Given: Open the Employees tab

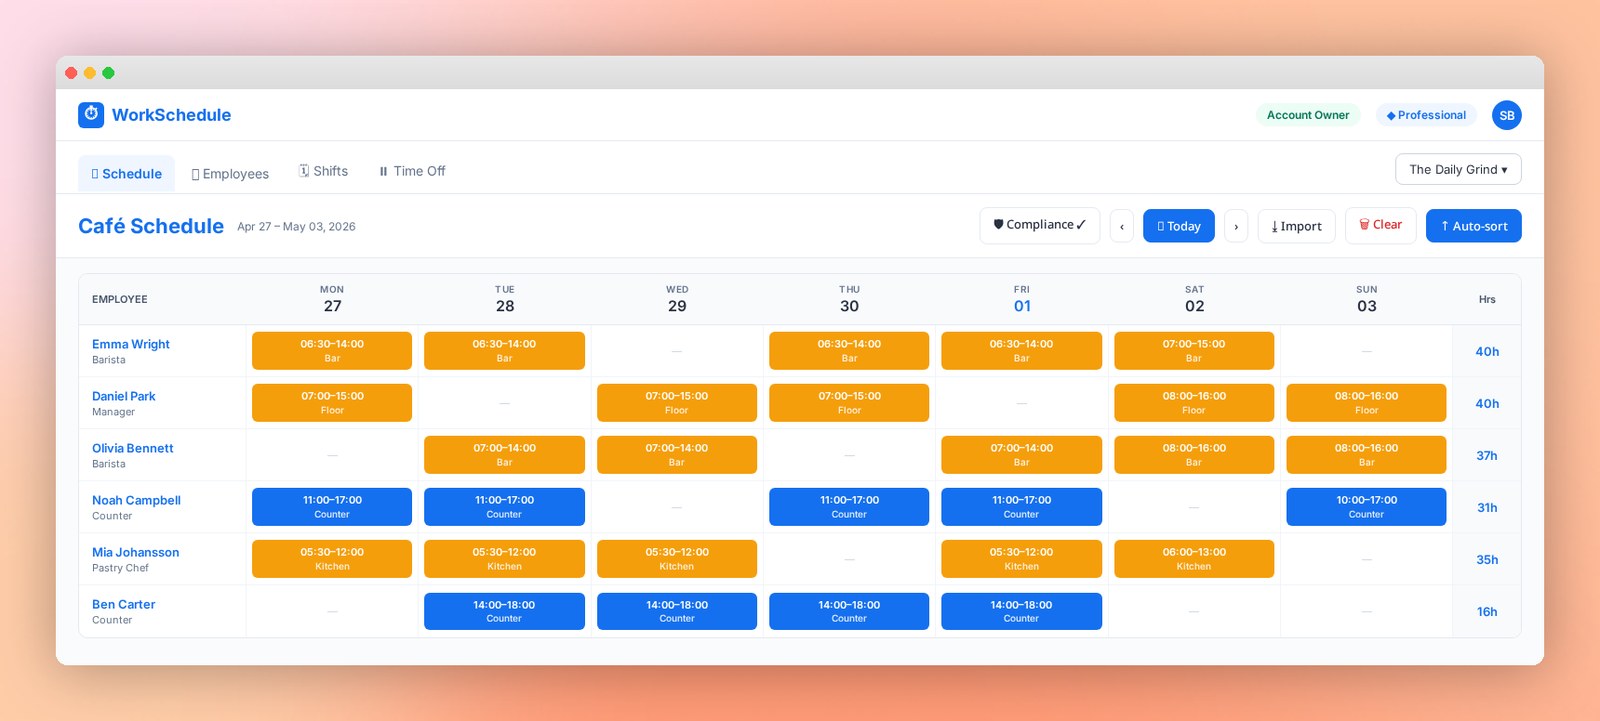Looking at the screenshot, I should (230, 173).
